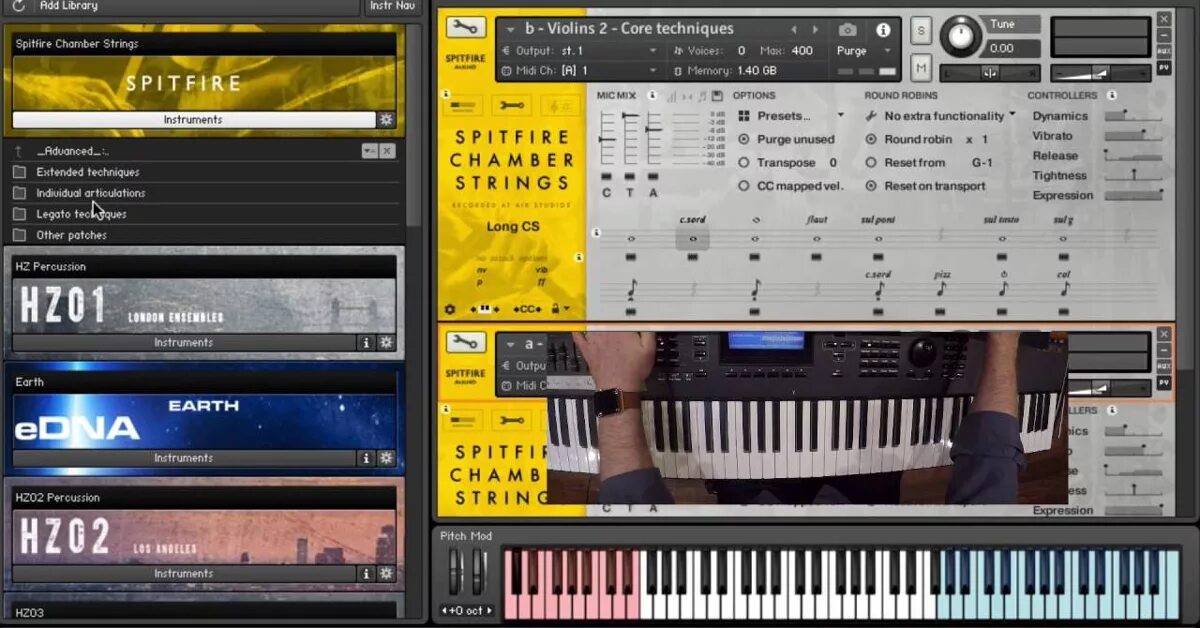The width and height of the screenshot is (1200, 628).
Task: Select the flaut long articulation note
Action: coord(816,239)
